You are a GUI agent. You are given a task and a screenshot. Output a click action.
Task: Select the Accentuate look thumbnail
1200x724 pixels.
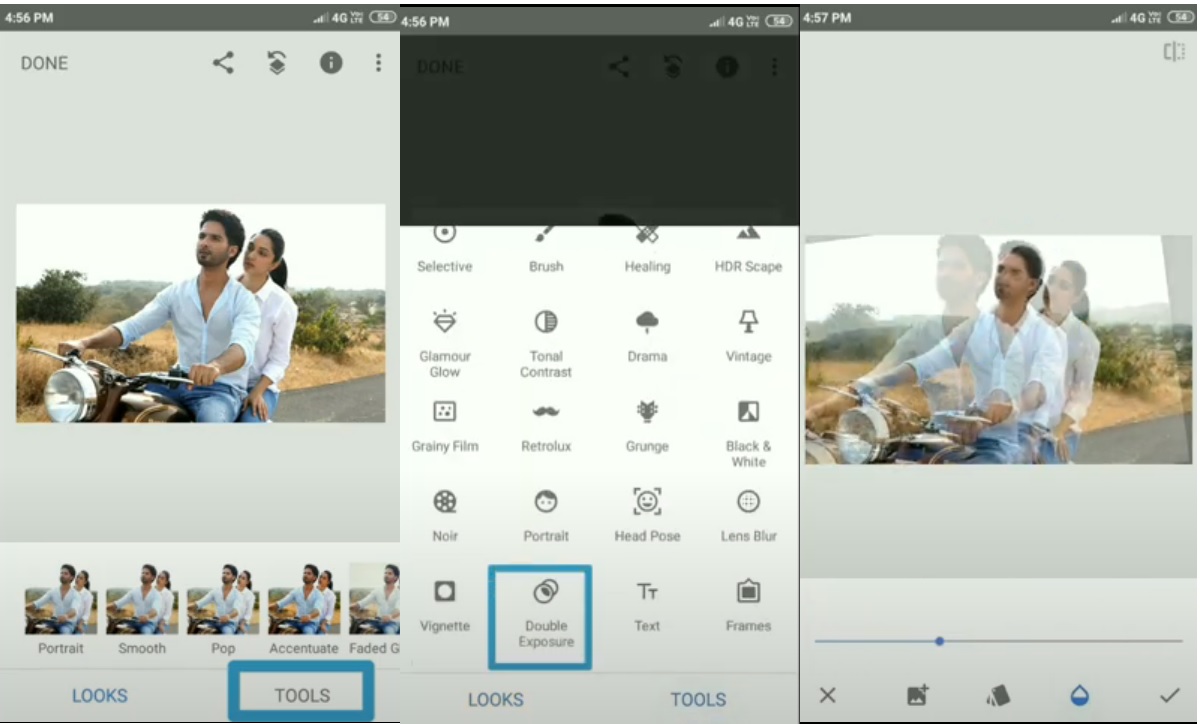pos(304,610)
